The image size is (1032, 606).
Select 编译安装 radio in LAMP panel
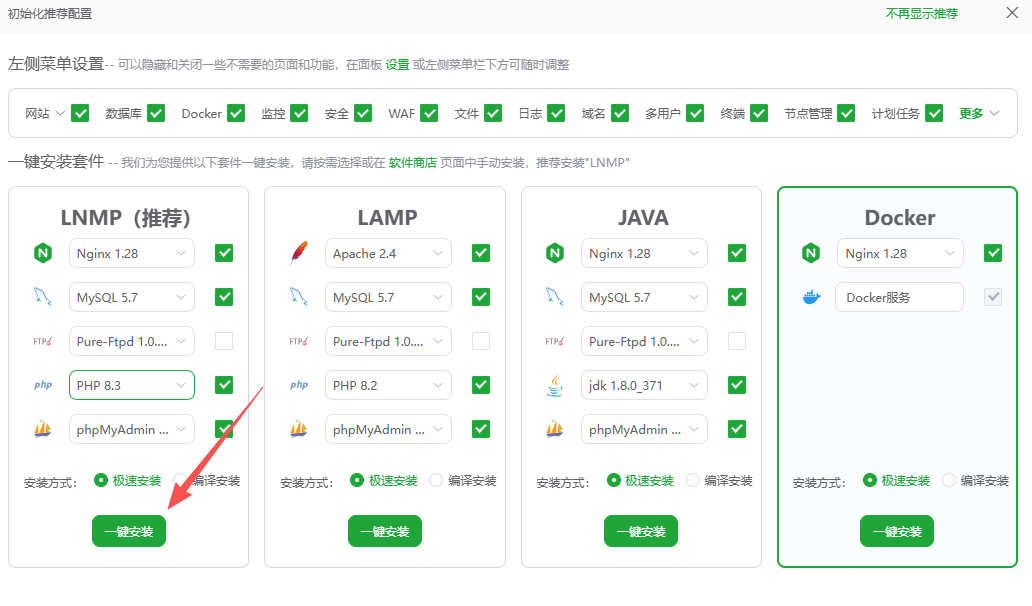pyautogui.click(x=436, y=480)
